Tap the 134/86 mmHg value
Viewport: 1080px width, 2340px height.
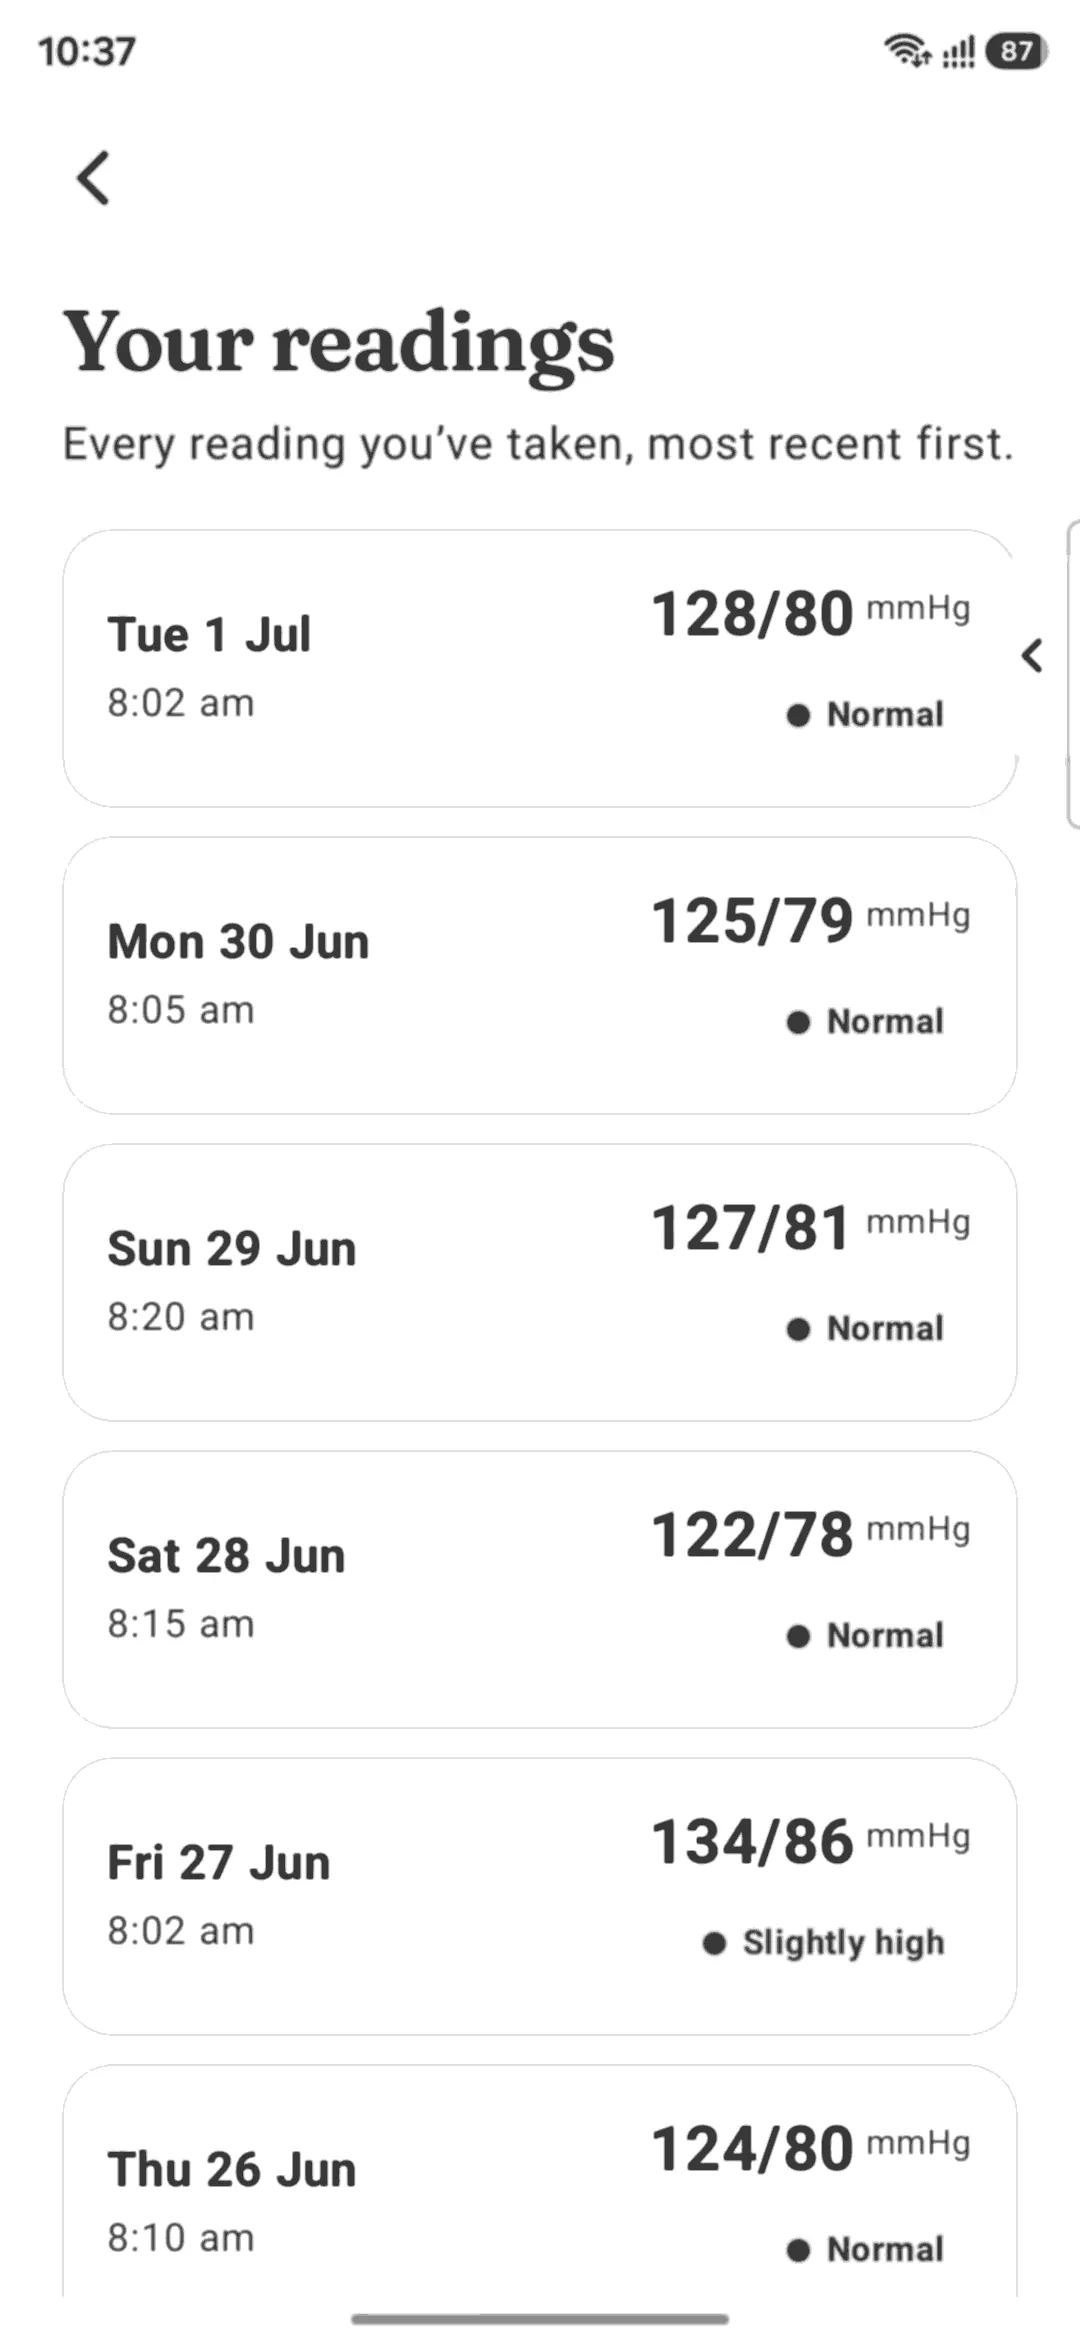click(x=811, y=1841)
